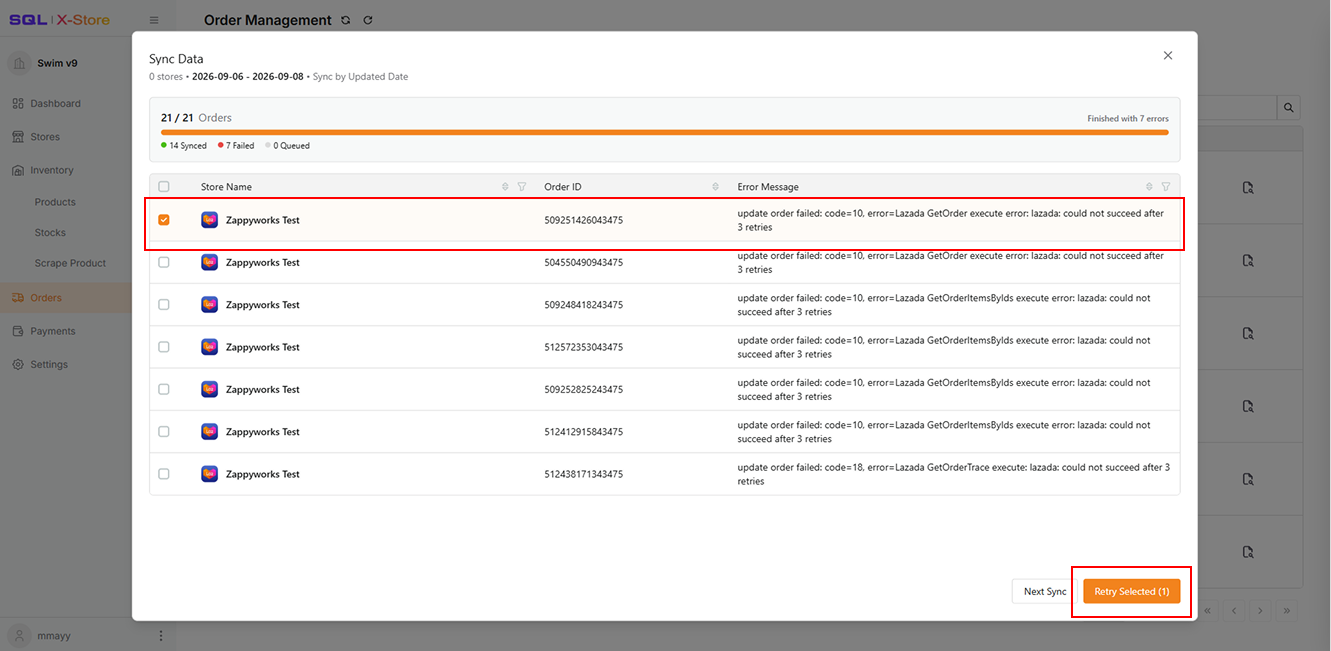Open the hamburger sidebar toggle icon

click(x=153, y=20)
